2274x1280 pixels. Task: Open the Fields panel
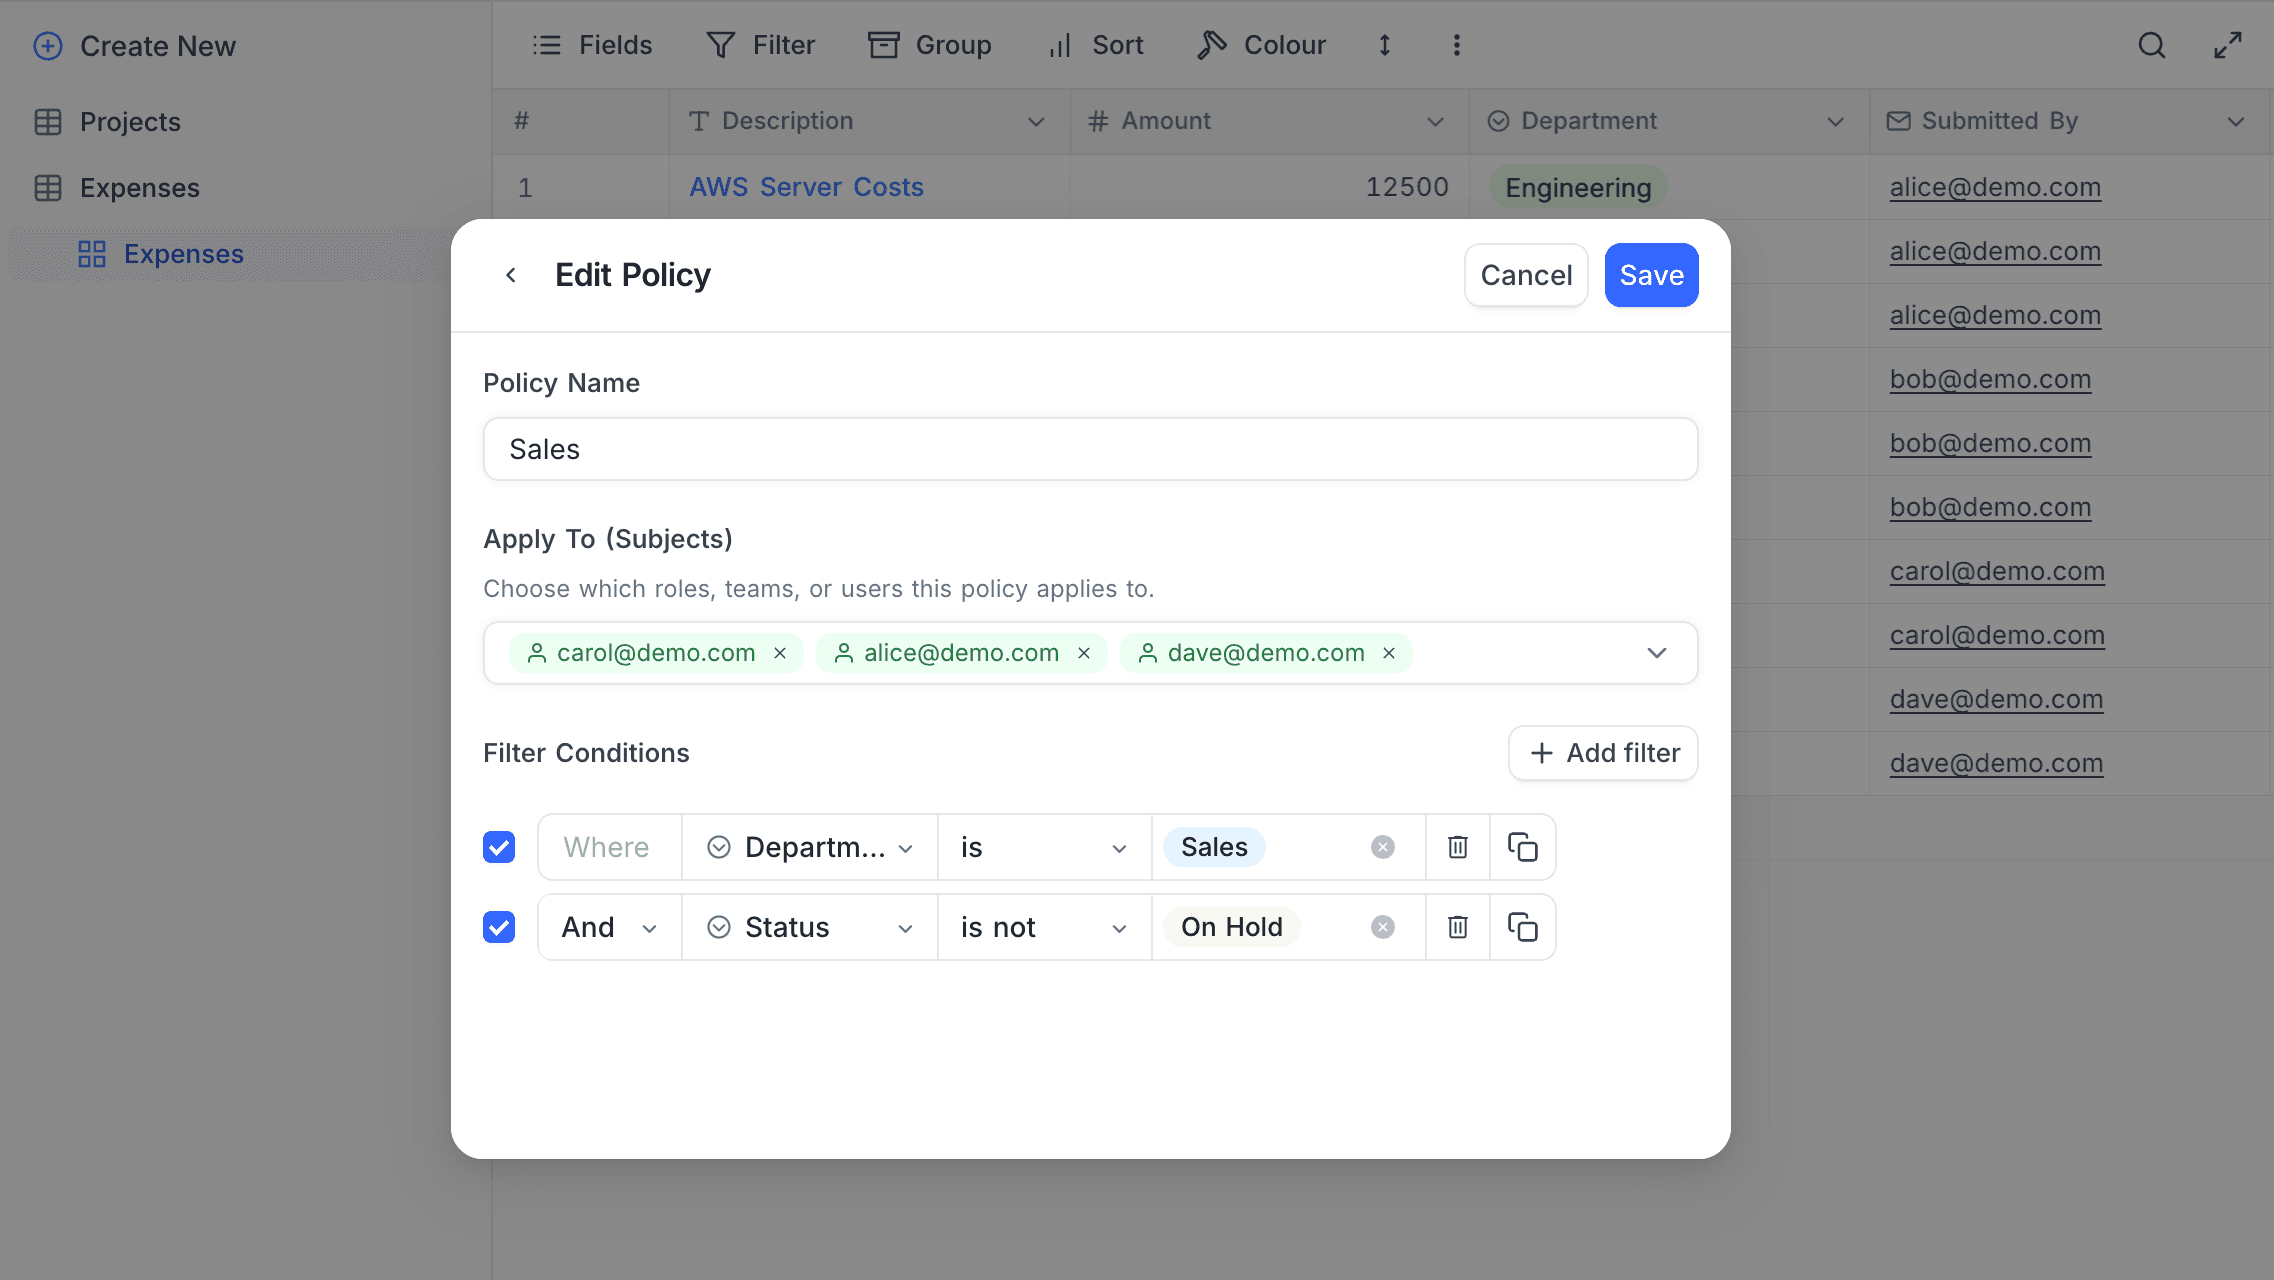tap(592, 45)
